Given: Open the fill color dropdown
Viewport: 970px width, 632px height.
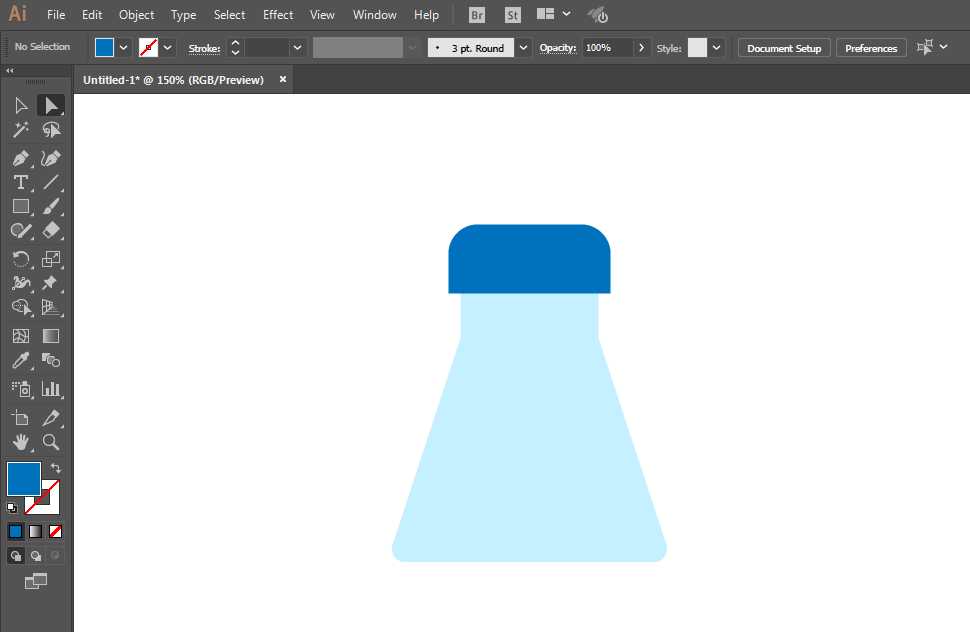Looking at the screenshot, I should (124, 48).
